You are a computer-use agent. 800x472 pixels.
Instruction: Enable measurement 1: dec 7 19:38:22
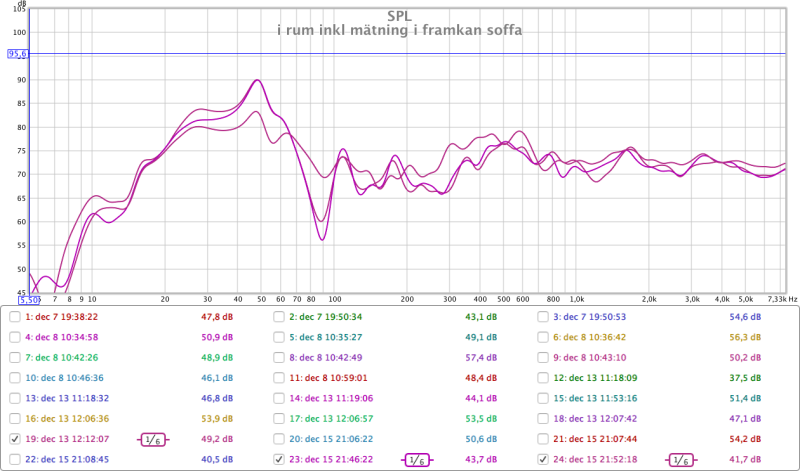click(14, 317)
